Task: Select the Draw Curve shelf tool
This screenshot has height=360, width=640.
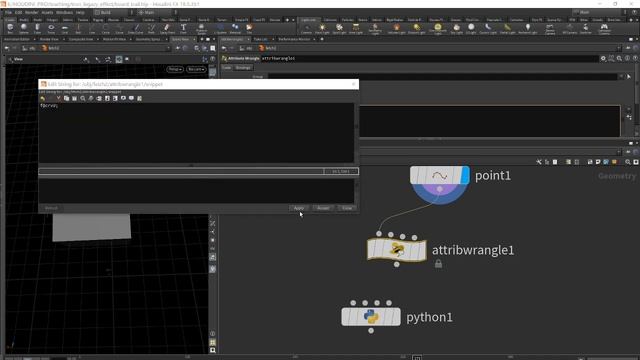Action: 136,29
